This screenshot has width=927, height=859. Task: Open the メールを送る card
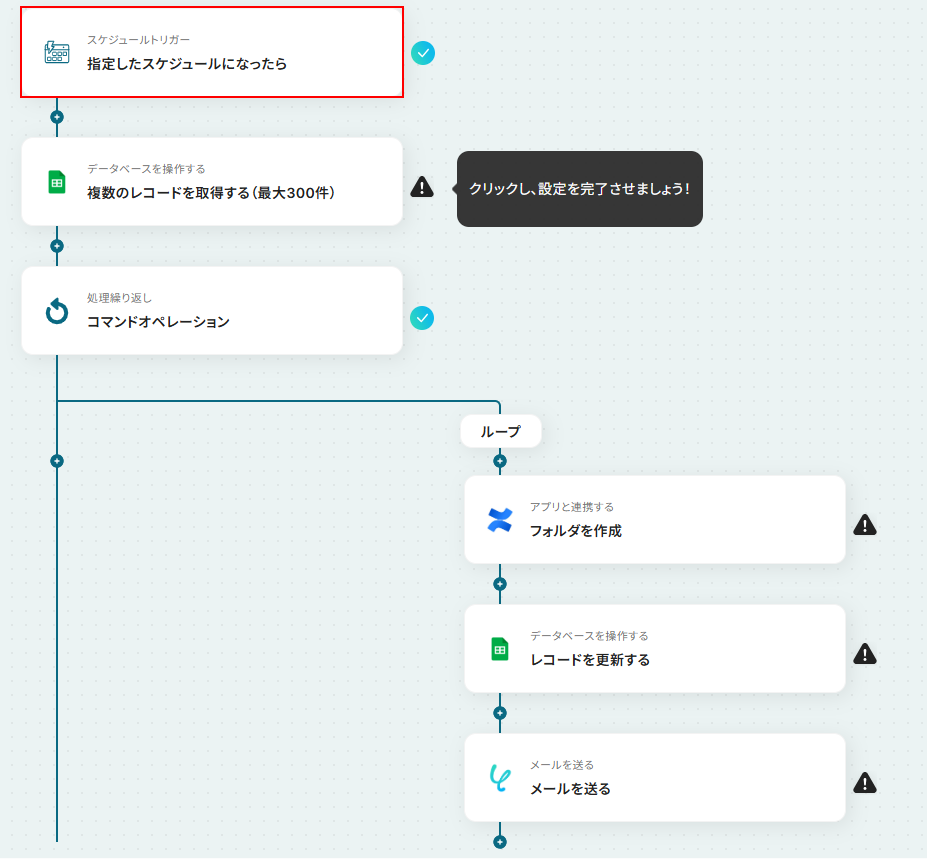pyautogui.click(x=655, y=777)
